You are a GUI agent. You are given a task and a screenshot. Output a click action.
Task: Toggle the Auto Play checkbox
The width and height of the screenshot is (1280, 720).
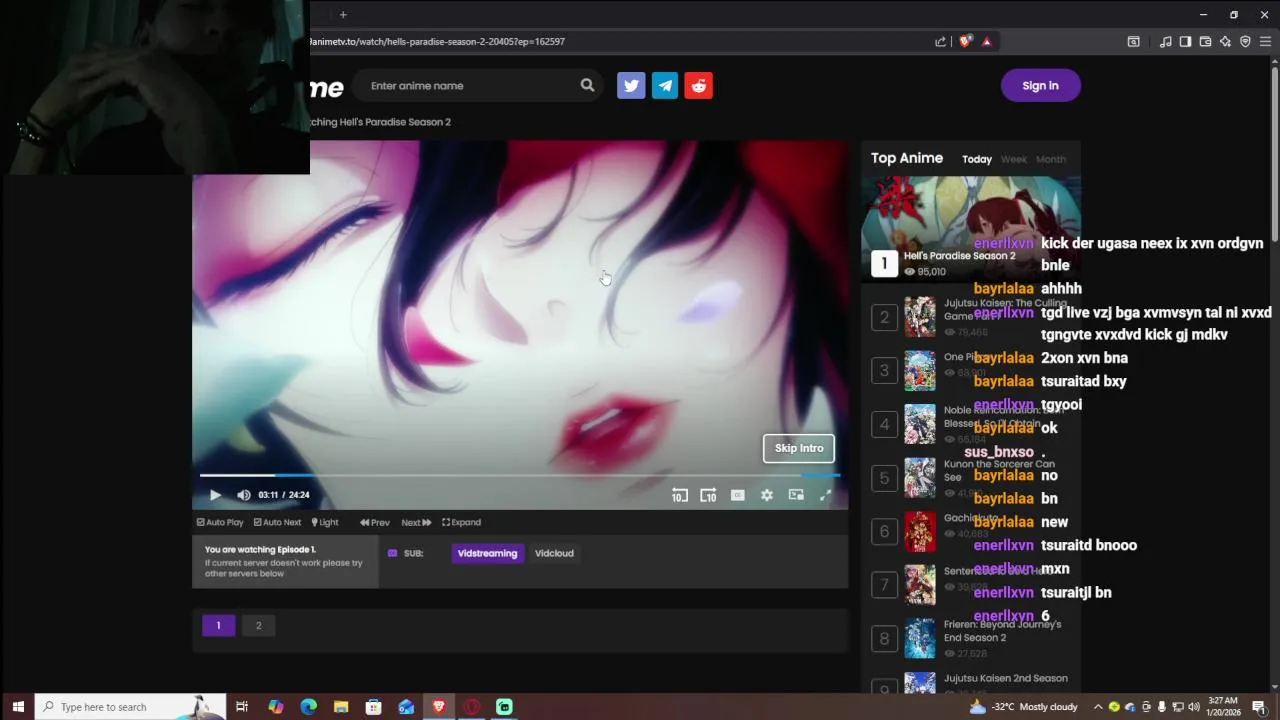(x=220, y=522)
